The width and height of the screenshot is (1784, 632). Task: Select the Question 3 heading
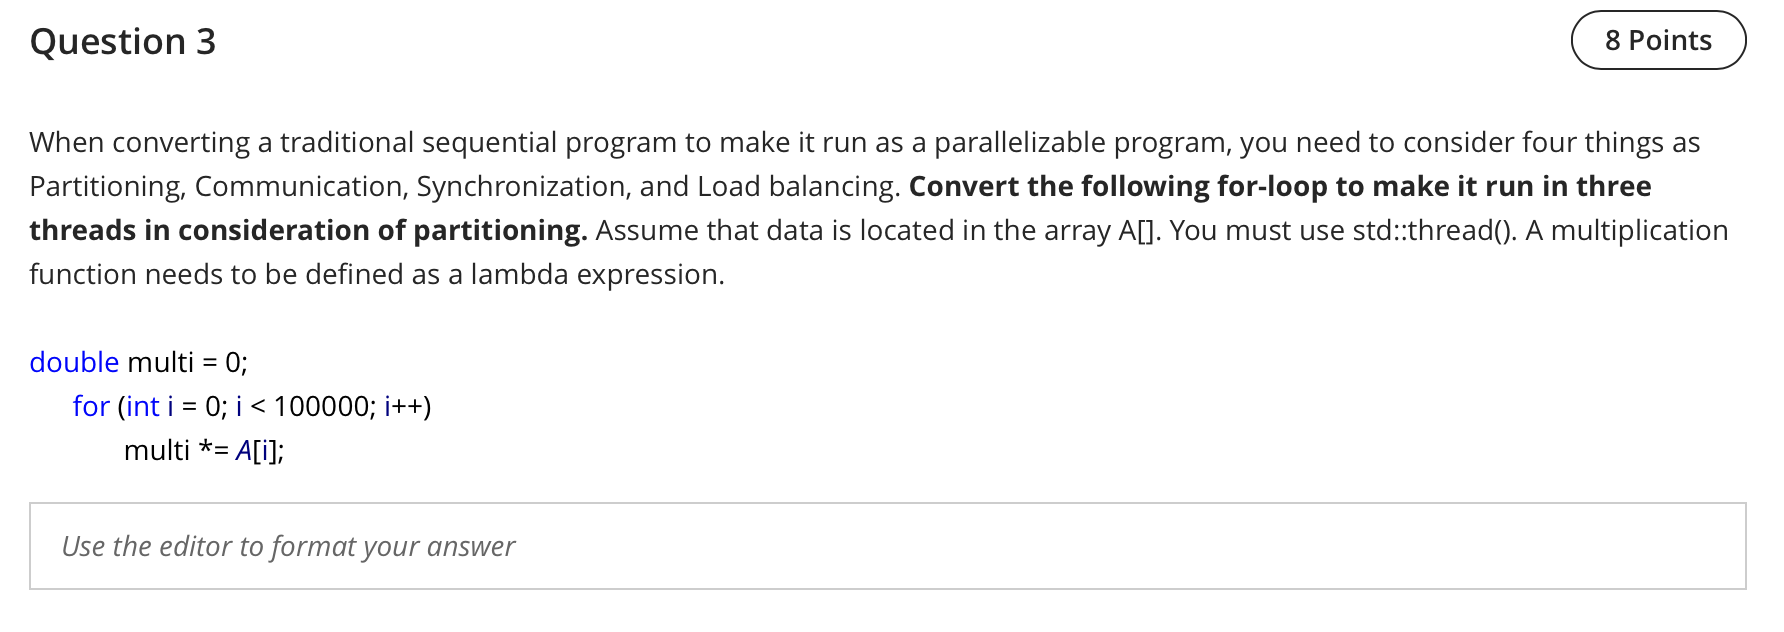tap(123, 42)
